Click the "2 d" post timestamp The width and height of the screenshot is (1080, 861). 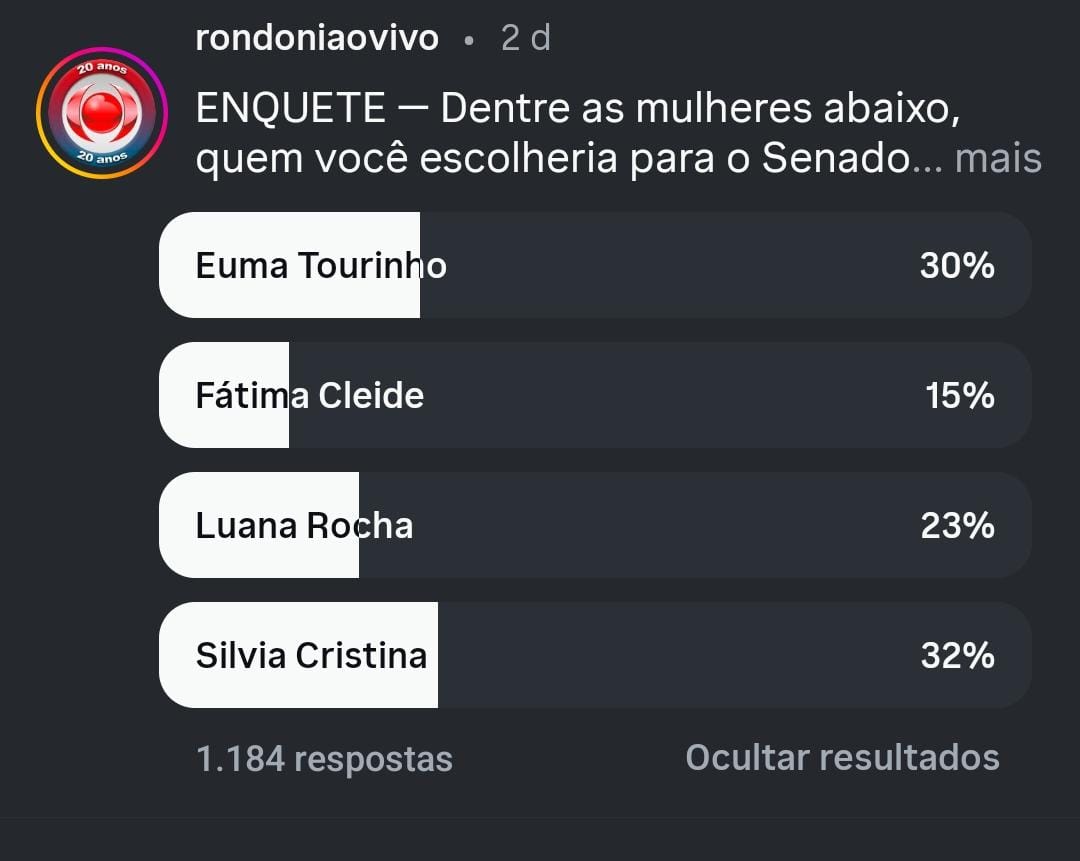pyautogui.click(x=525, y=38)
